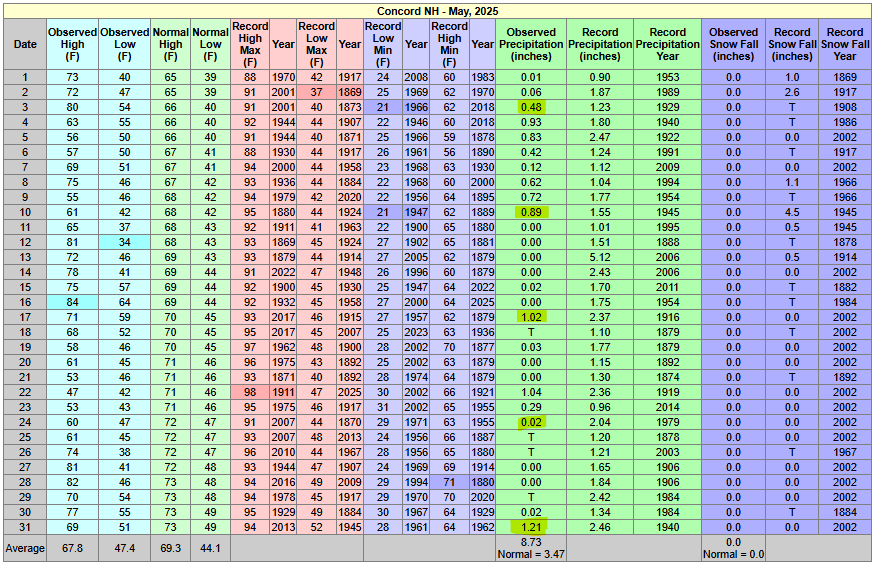Screen dimensions: 873x564
Task: Select 'Record Precipitation (inches)' header
Action: click(x=600, y=44)
